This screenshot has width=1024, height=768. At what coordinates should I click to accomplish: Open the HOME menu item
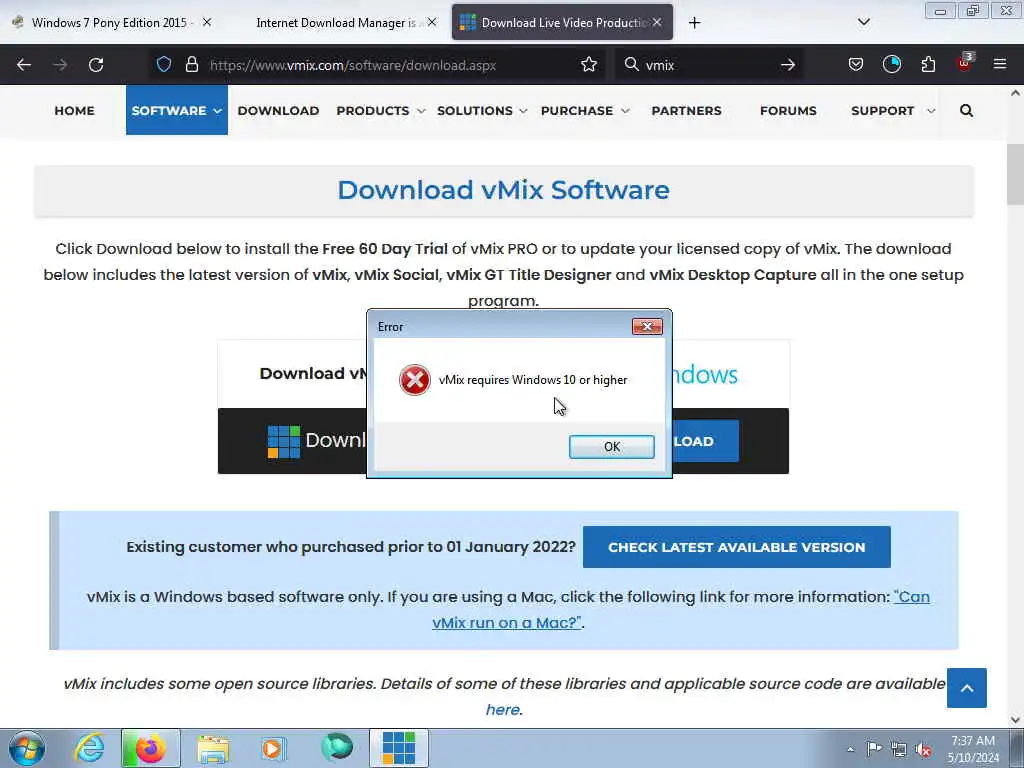[x=74, y=110]
